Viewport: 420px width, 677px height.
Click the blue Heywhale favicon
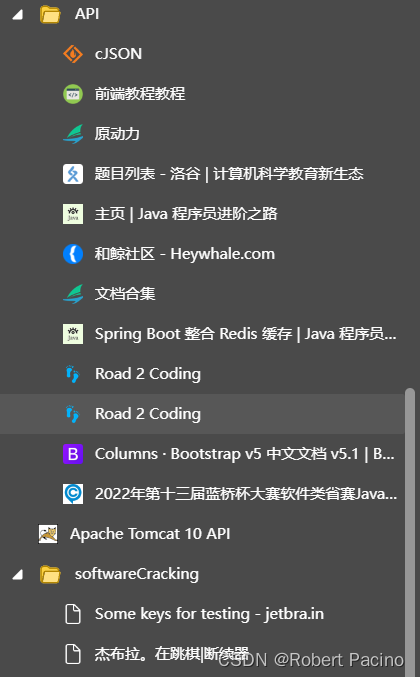click(x=73, y=254)
